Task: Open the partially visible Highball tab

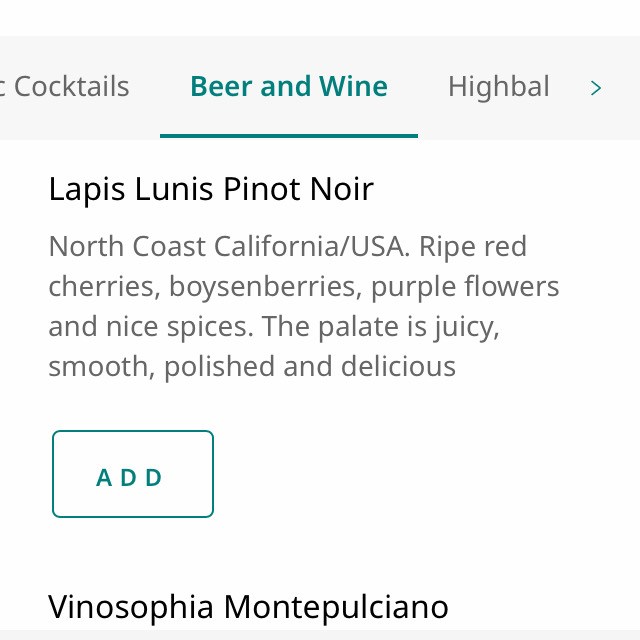Action: (498, 87)
